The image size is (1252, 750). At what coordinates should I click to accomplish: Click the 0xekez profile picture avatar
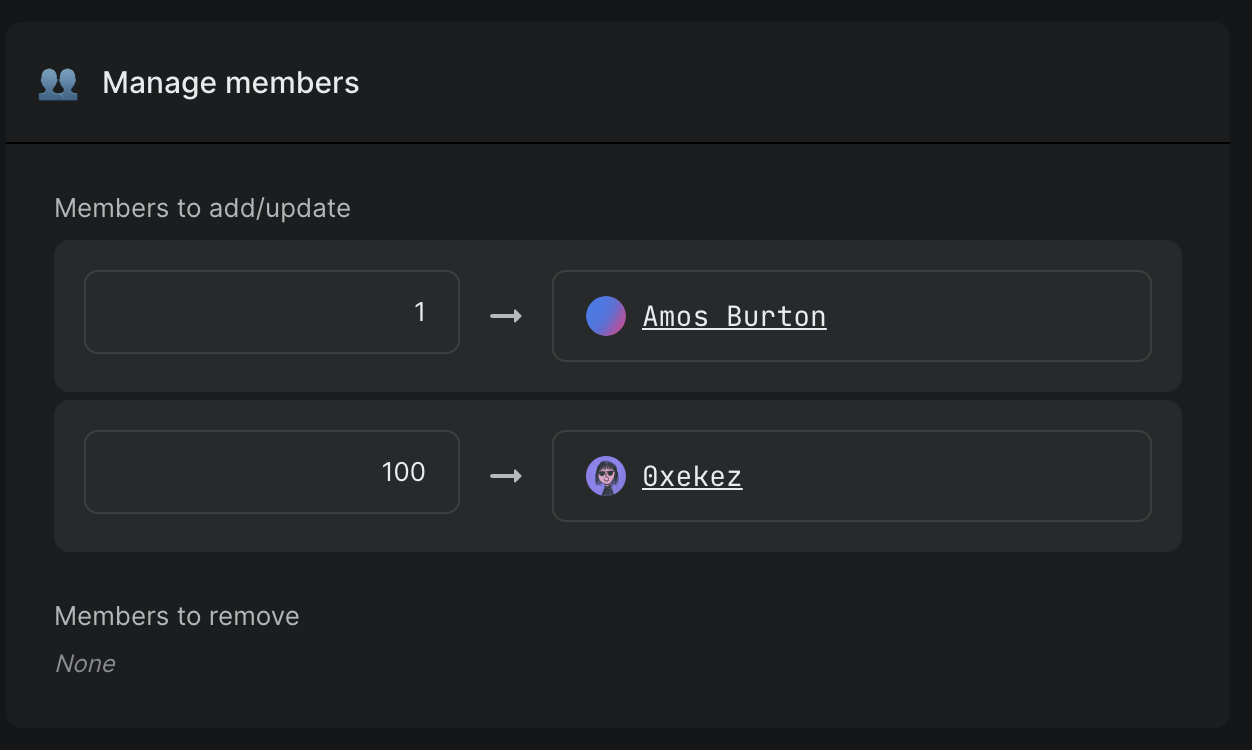[x=605, y=476]
